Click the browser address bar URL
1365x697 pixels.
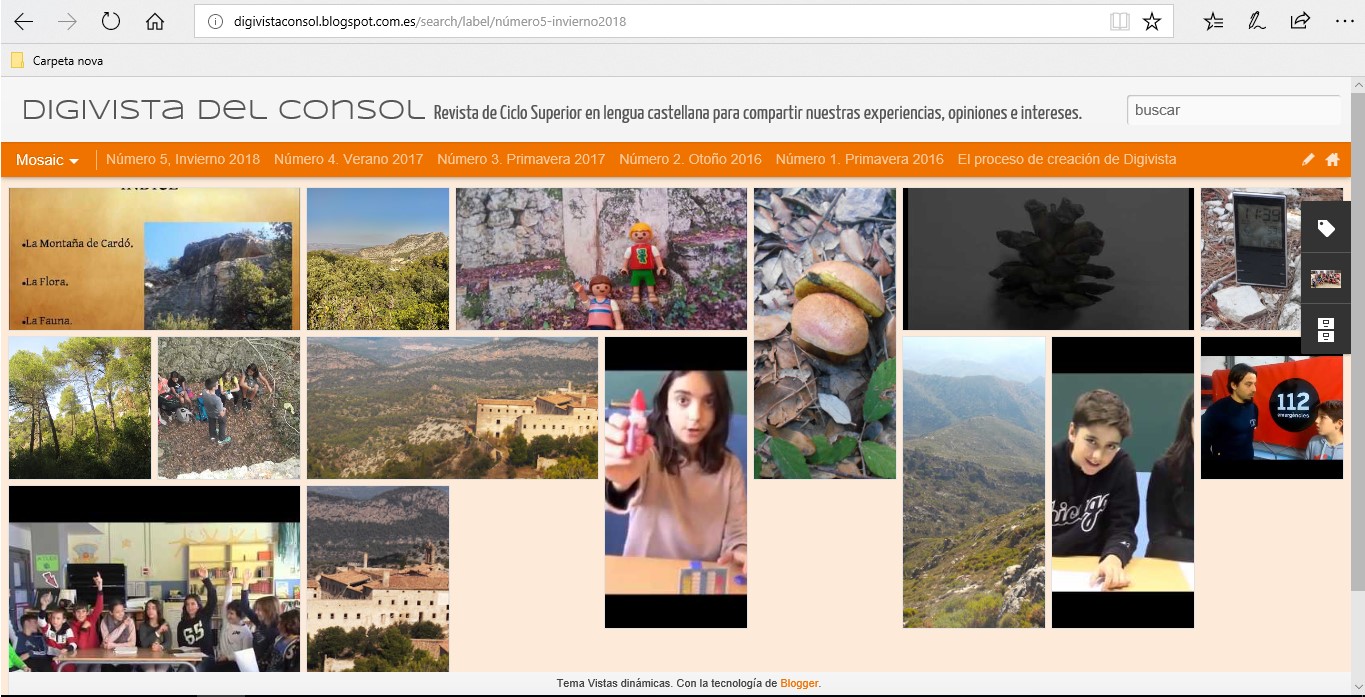click(x=430, y=21)
